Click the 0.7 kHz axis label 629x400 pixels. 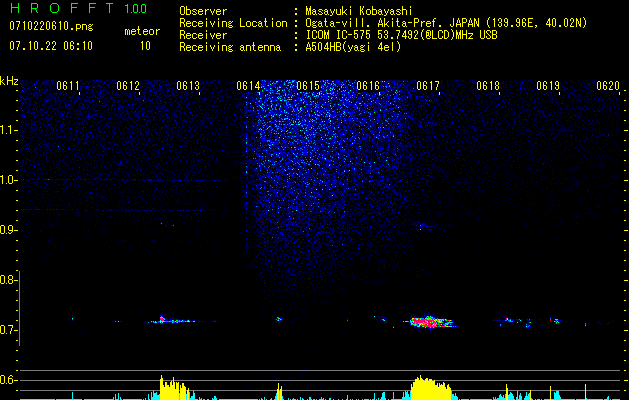click(x=8, y=330)
